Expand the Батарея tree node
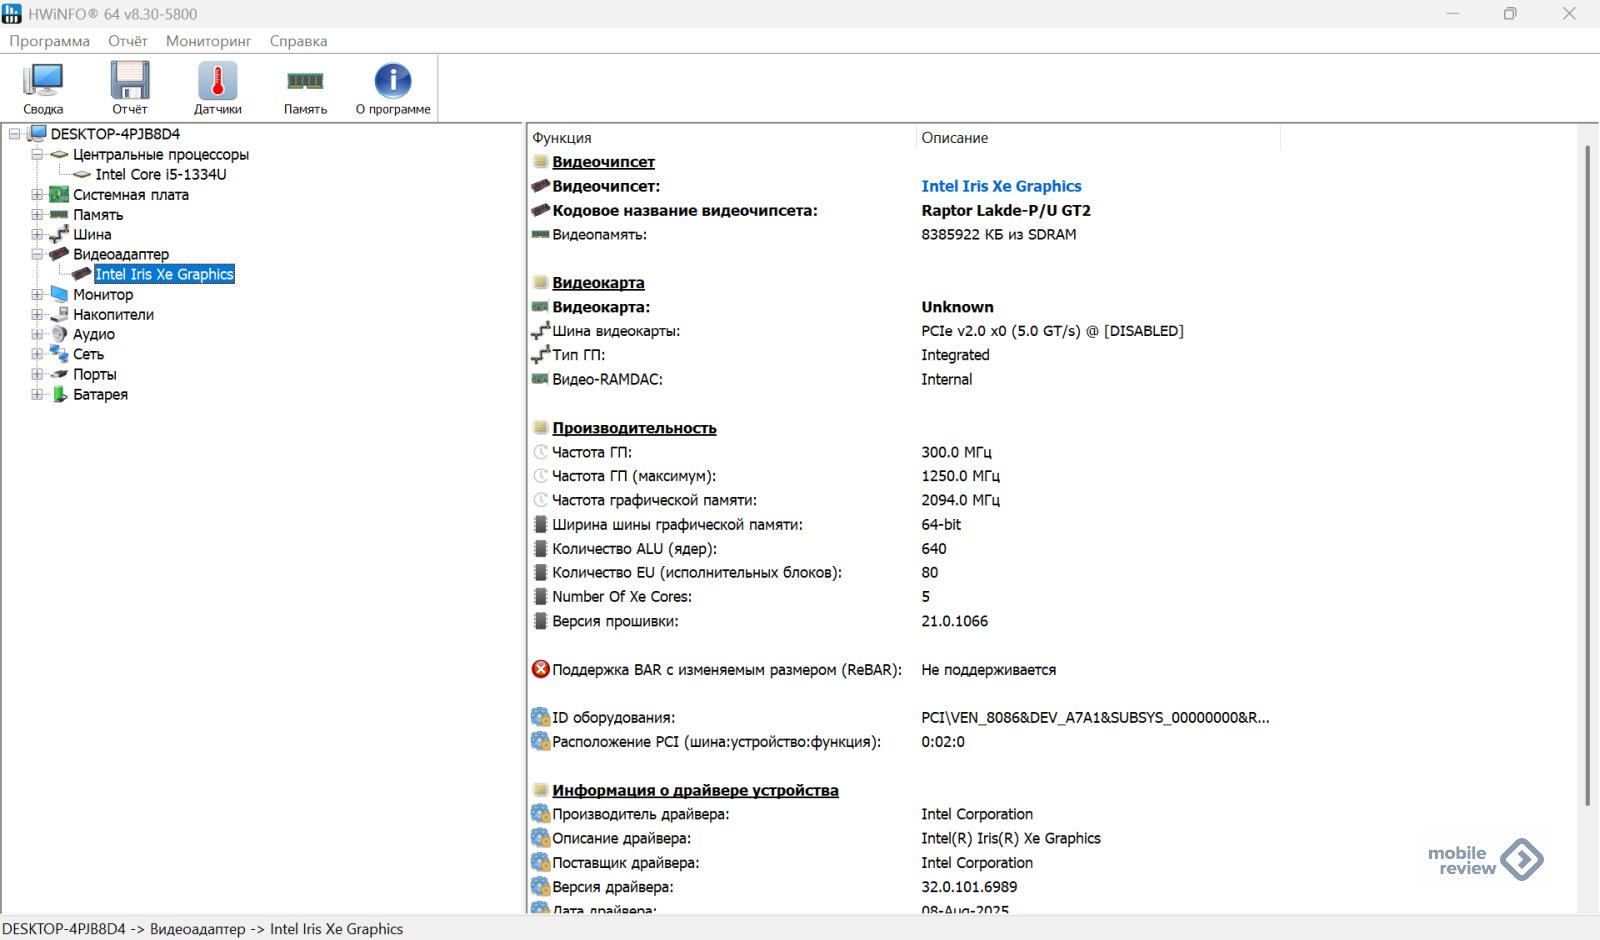This screenshot has width=1600, height=940. point(37,394)
